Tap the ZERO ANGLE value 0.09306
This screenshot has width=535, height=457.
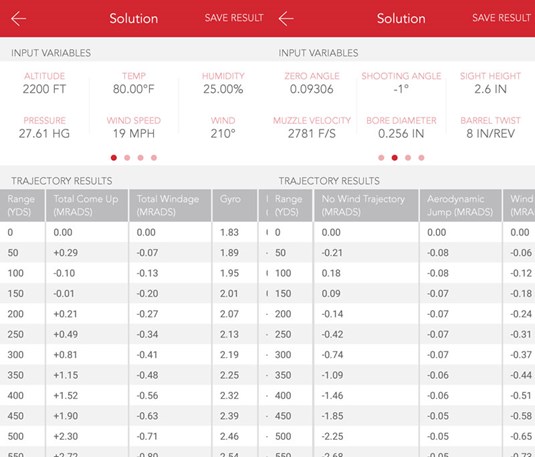(312, 89)
